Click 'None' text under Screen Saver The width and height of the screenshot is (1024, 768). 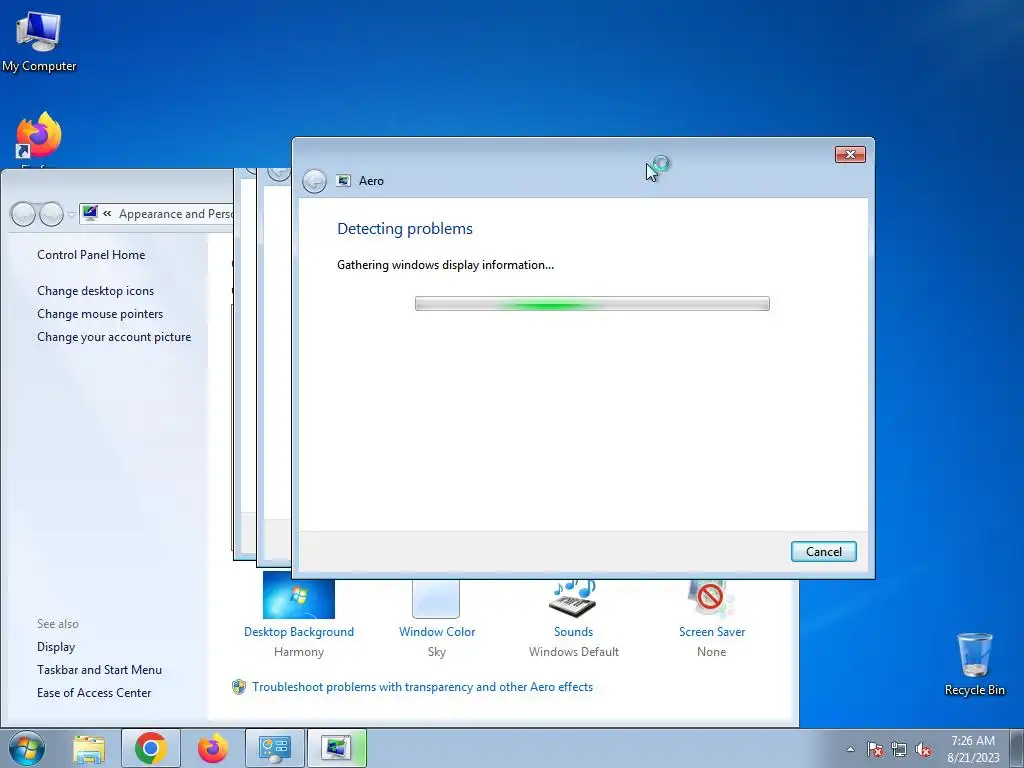pos(712,652)
